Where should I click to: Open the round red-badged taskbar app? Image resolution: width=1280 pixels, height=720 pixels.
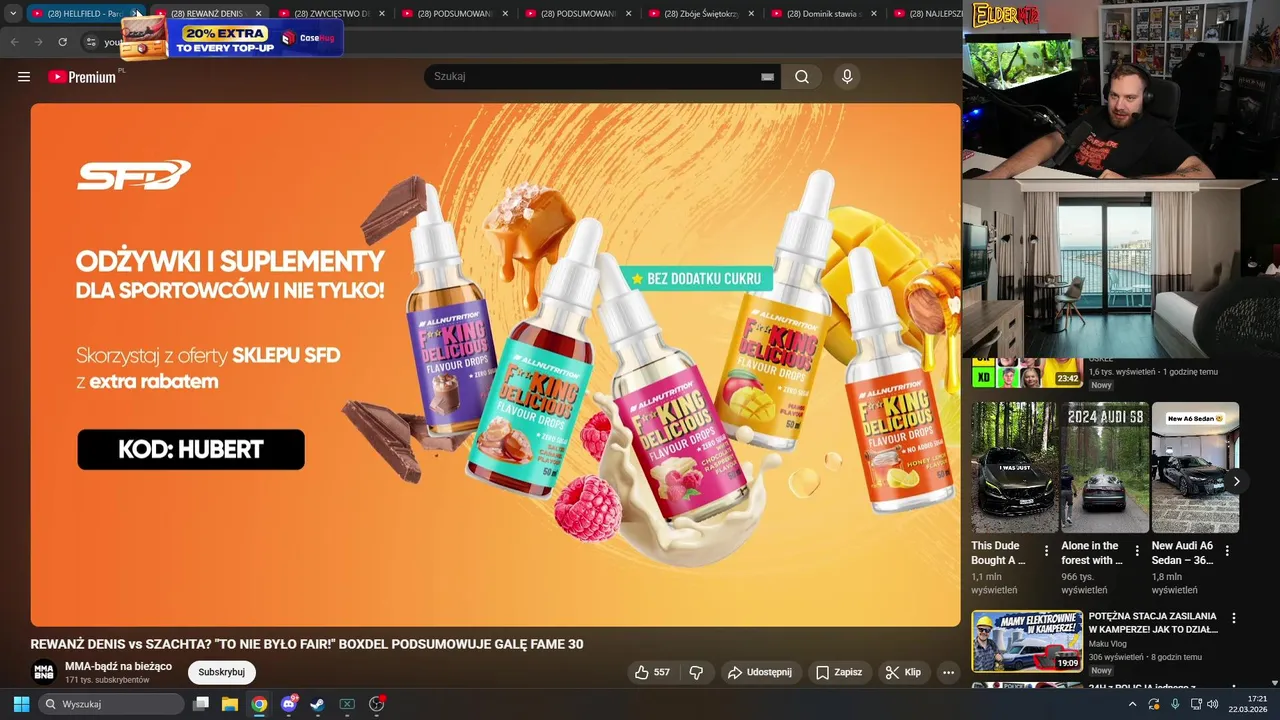[x=377, y=704]
